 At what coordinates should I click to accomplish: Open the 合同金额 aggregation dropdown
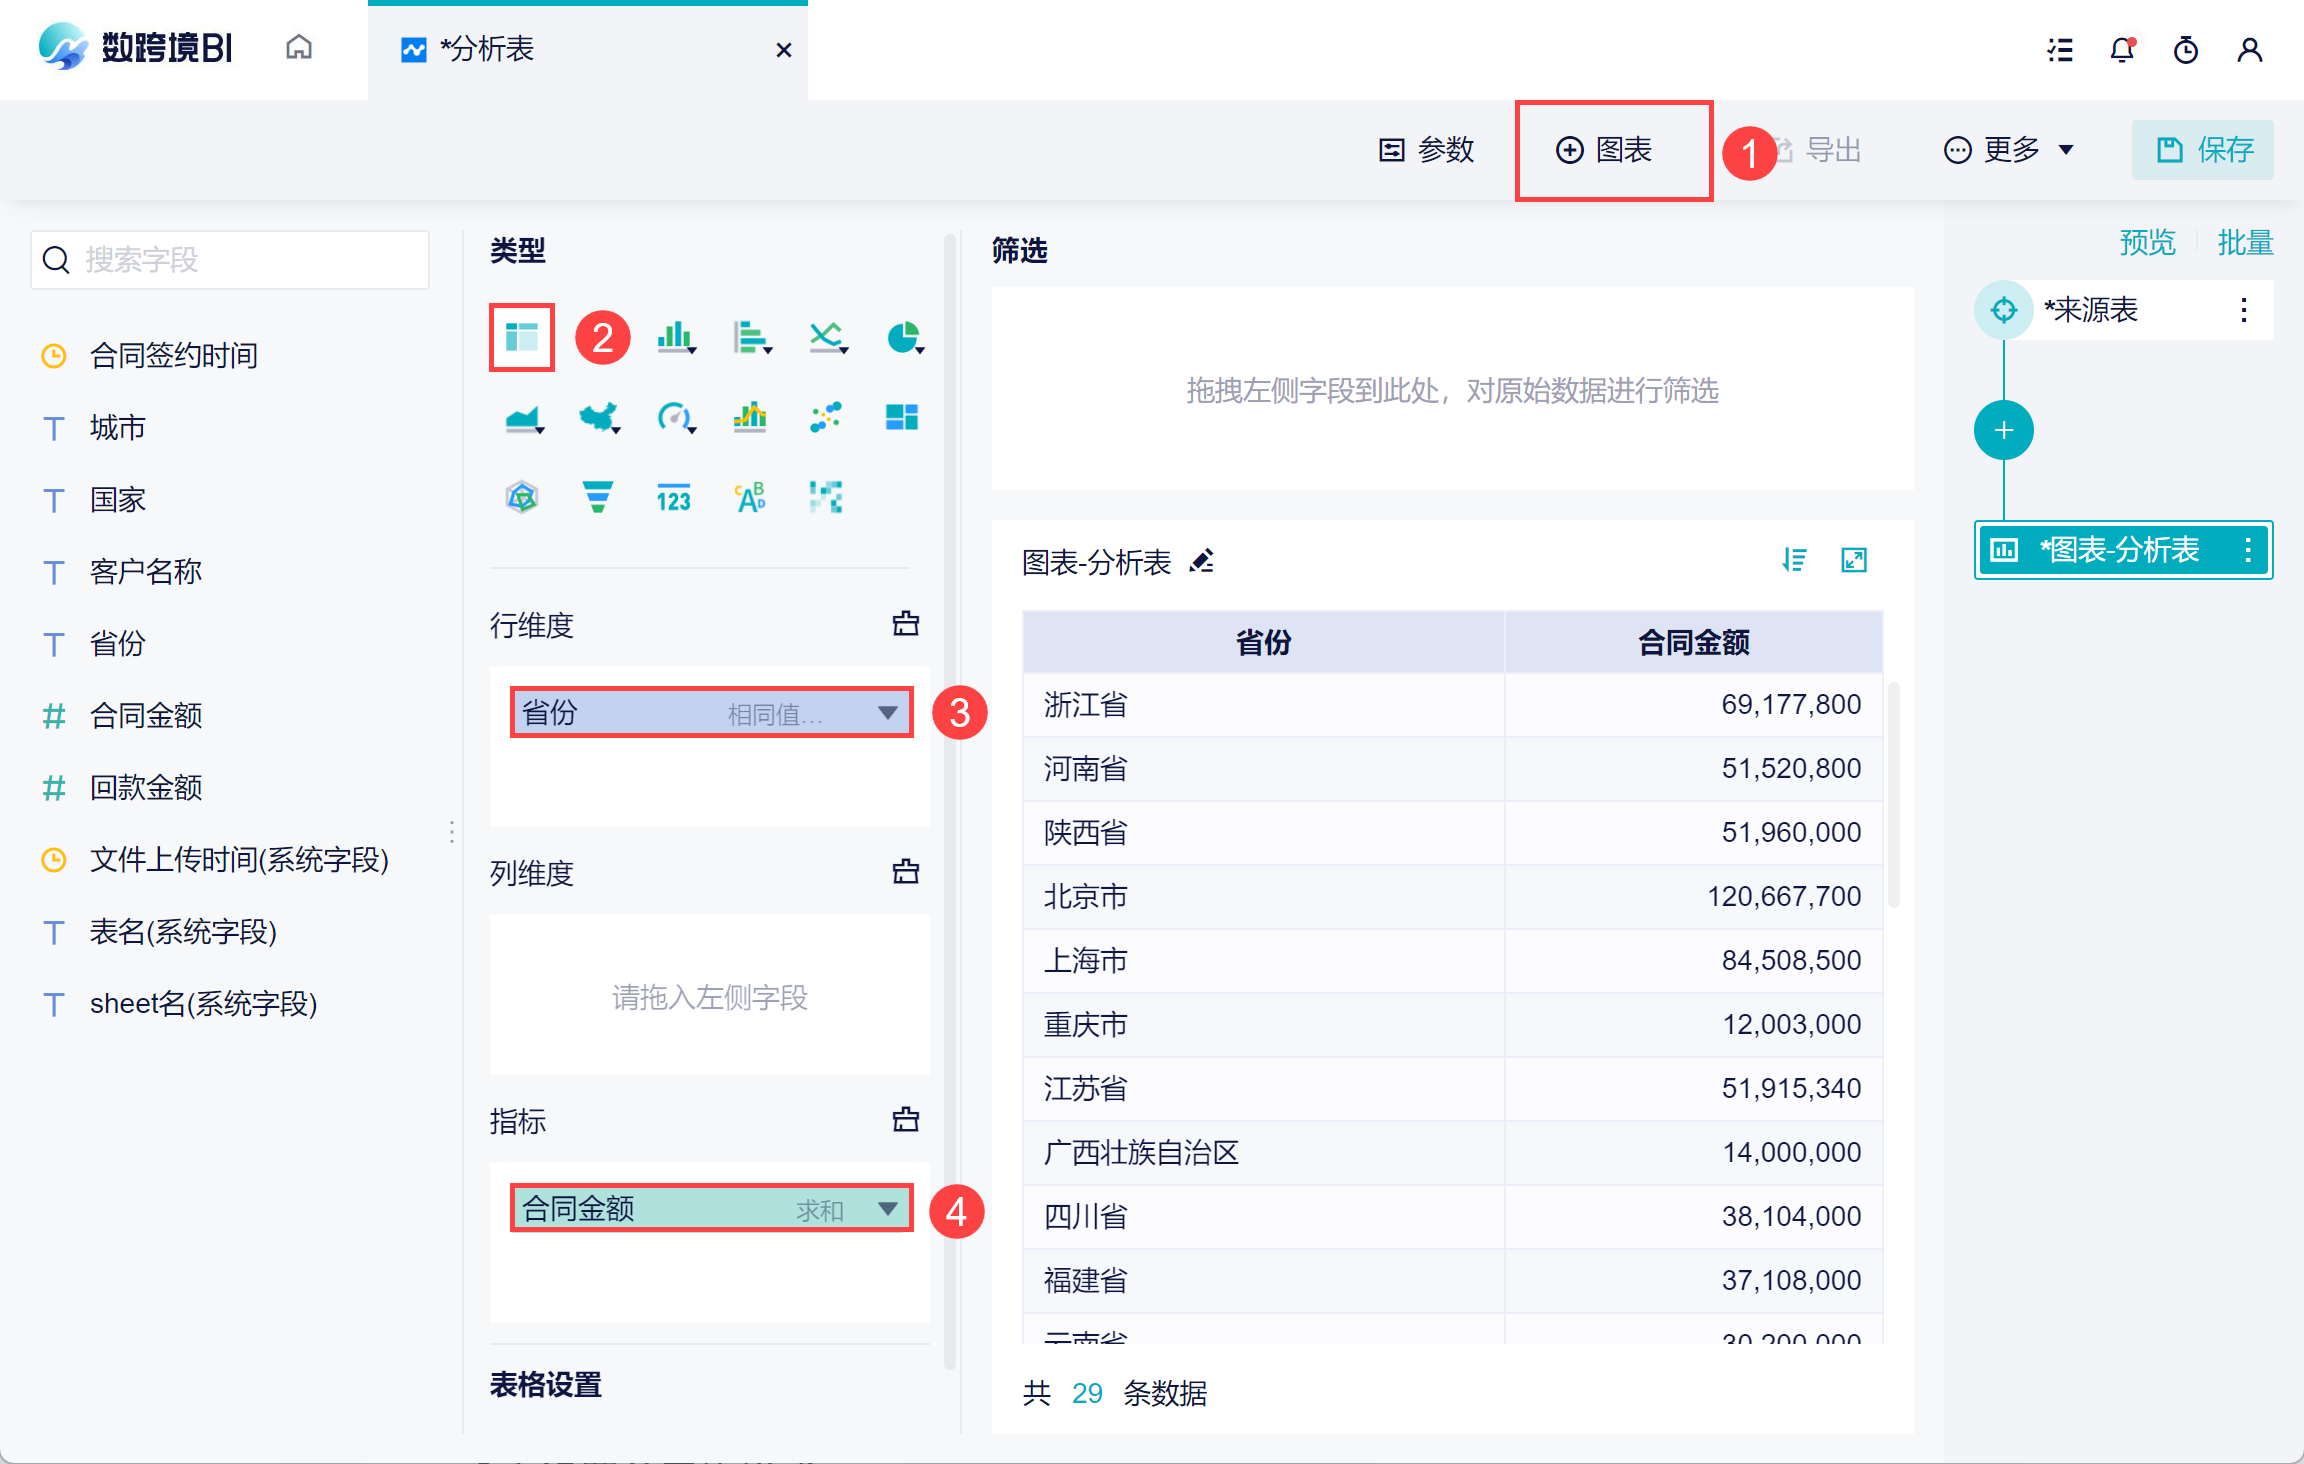(887, 1209)
